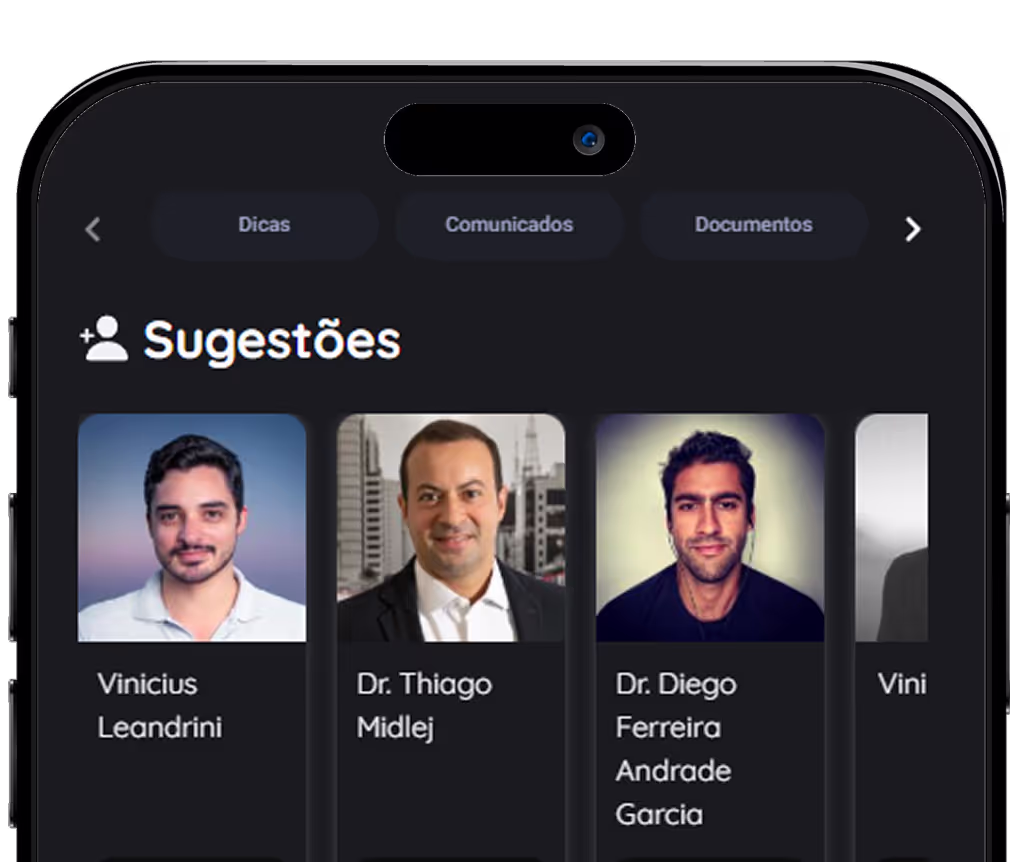1010x862 pixels.
Task: Click the add-person icon beside Sugestões
Action: coord(104,339)
